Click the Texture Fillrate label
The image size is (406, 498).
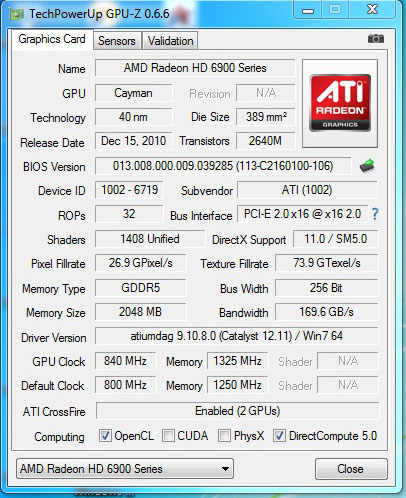[x=234, y=264]
